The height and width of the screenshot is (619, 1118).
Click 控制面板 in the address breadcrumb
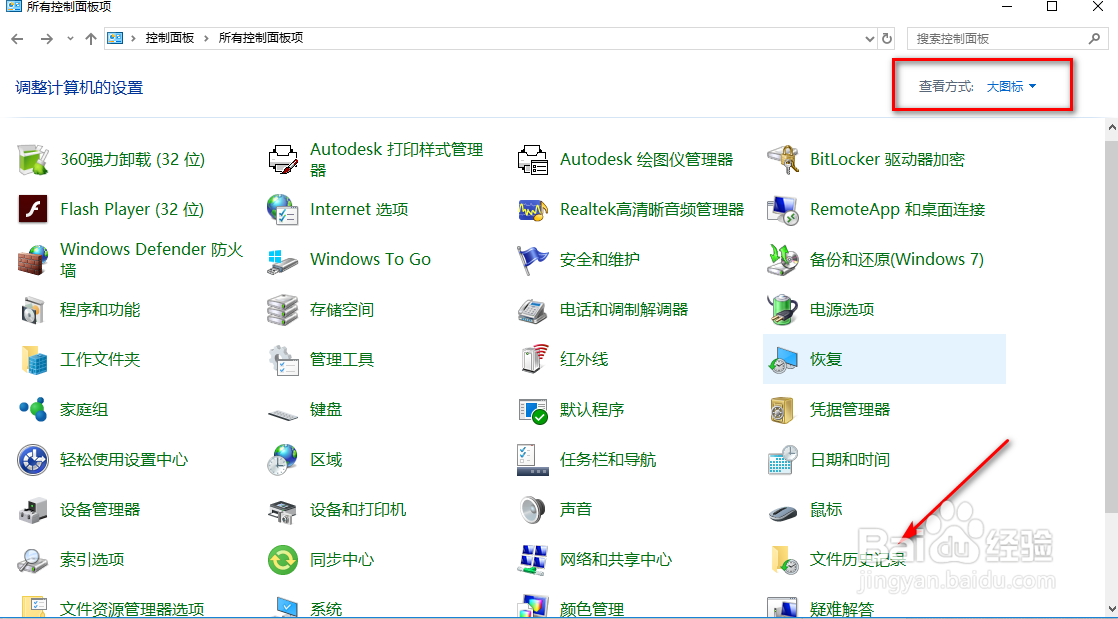tap(170, 39)
